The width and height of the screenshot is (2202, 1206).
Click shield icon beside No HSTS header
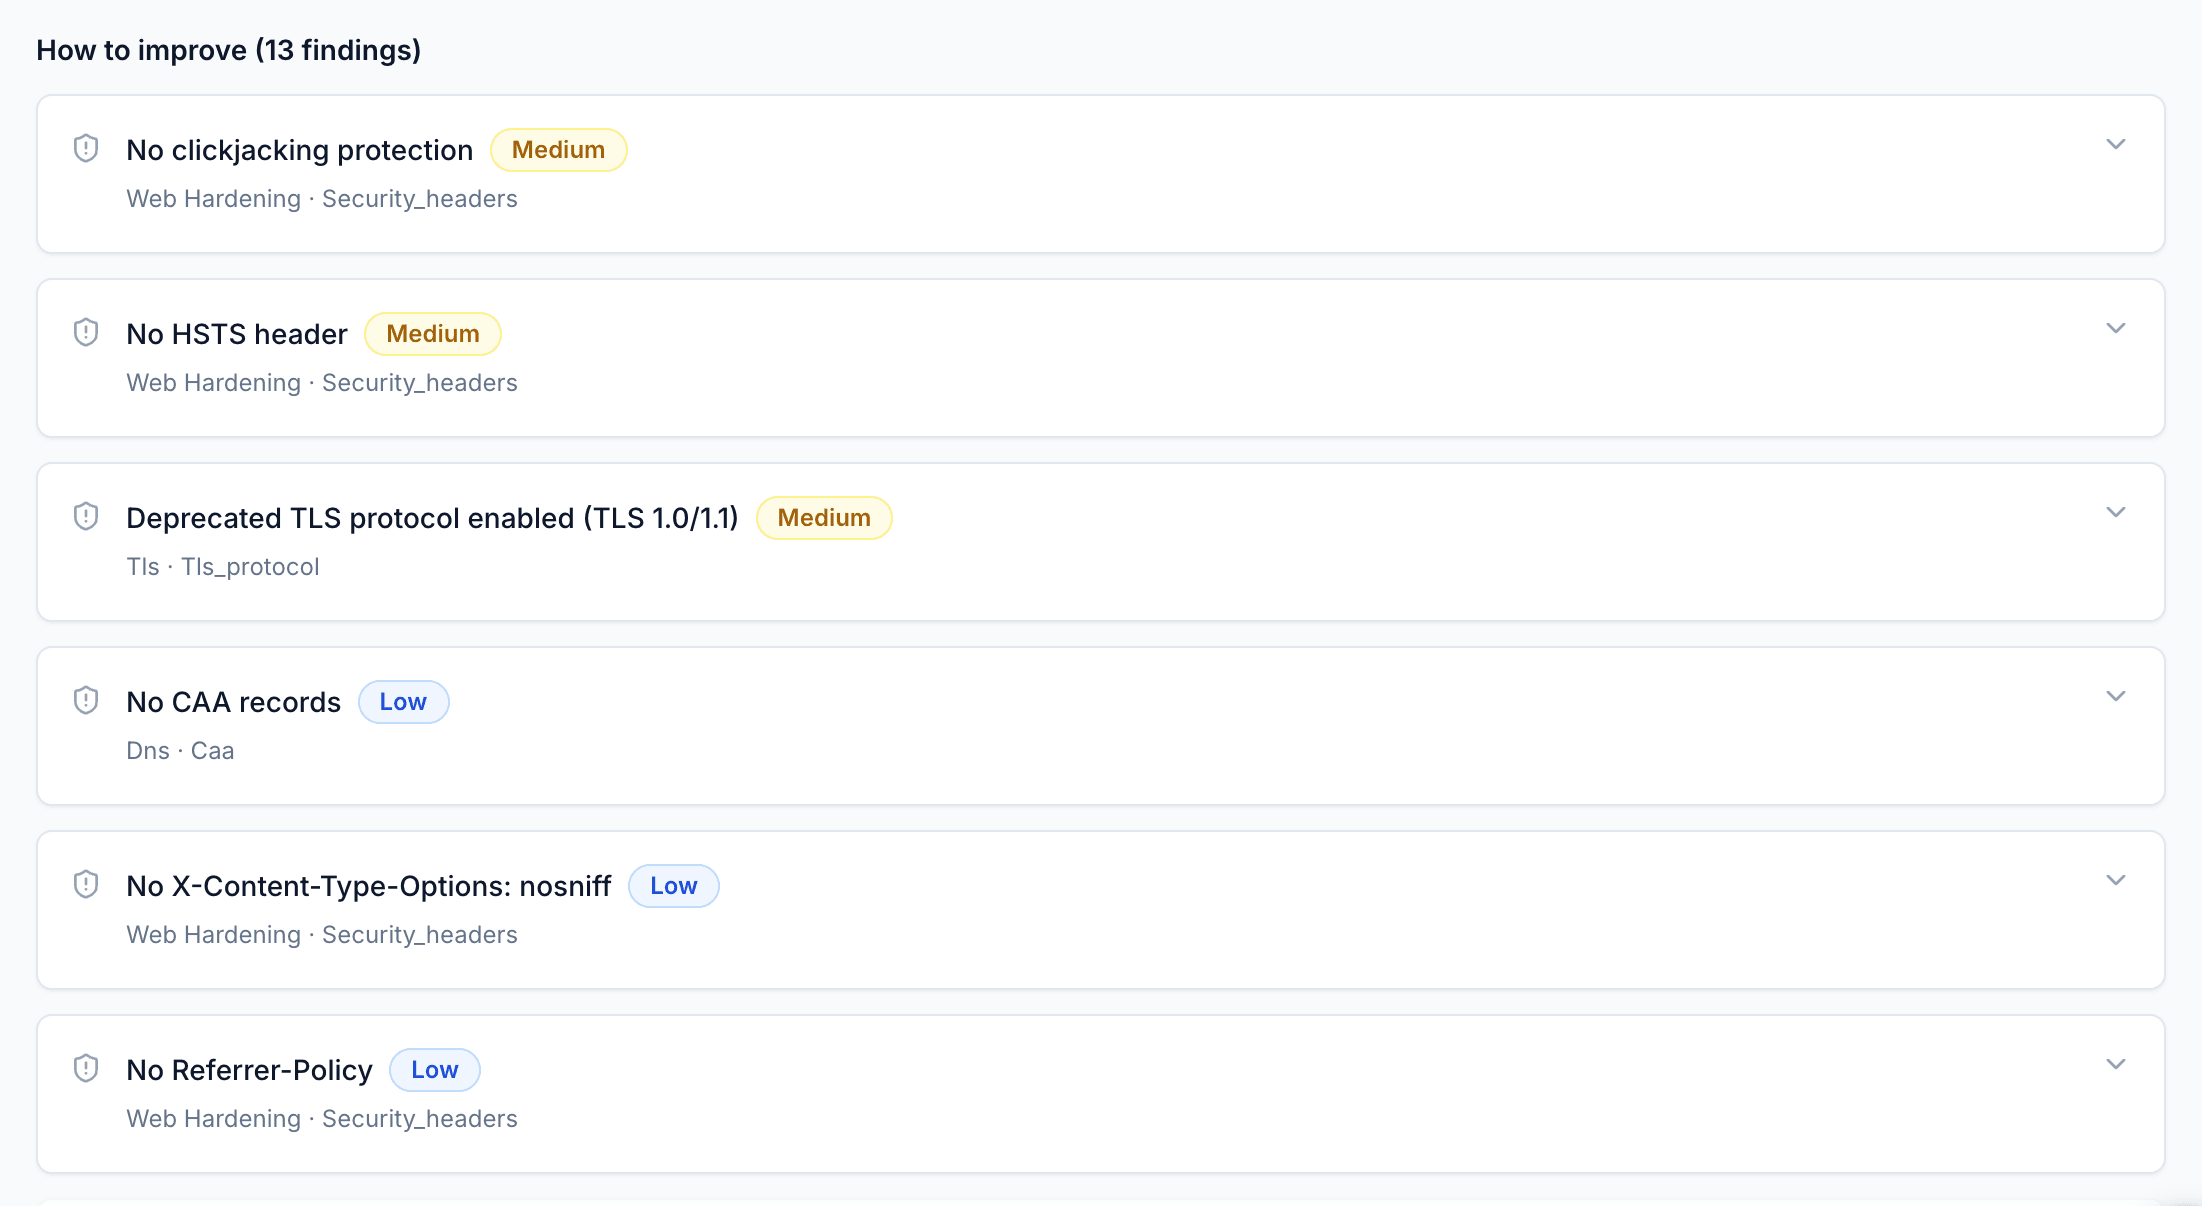click(86, 332)
